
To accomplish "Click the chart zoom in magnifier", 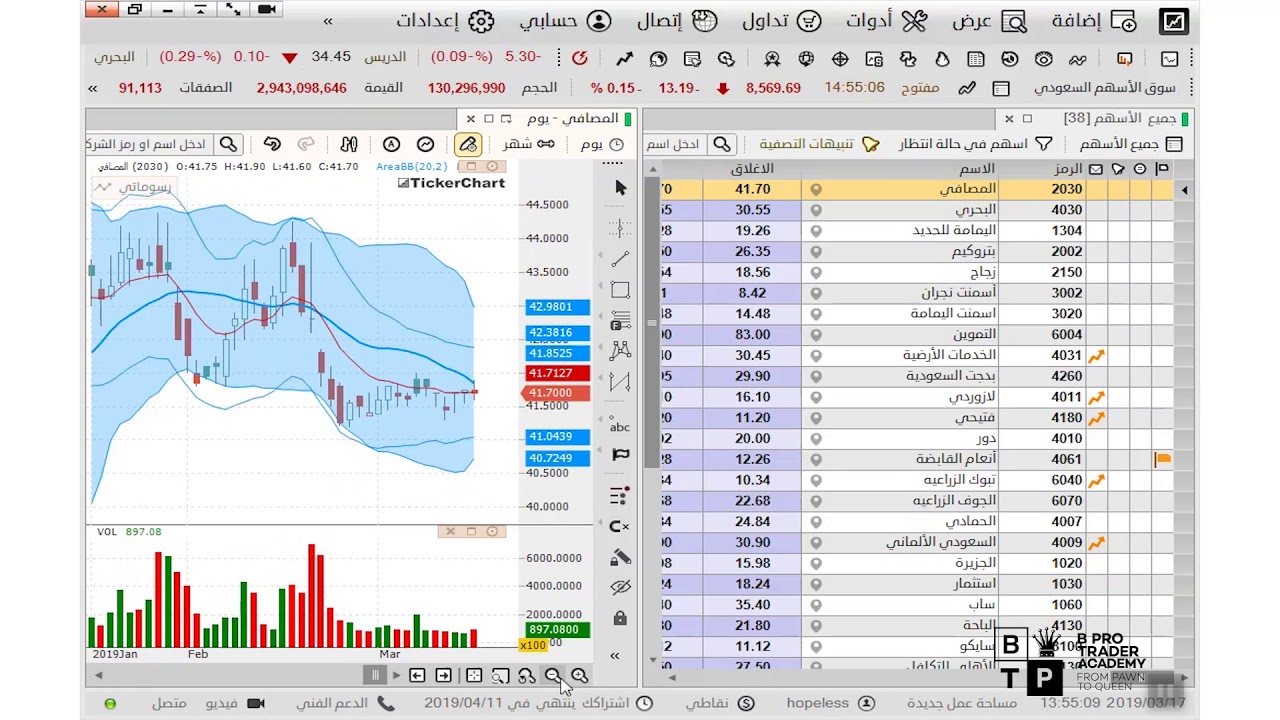I will point(579,676).
